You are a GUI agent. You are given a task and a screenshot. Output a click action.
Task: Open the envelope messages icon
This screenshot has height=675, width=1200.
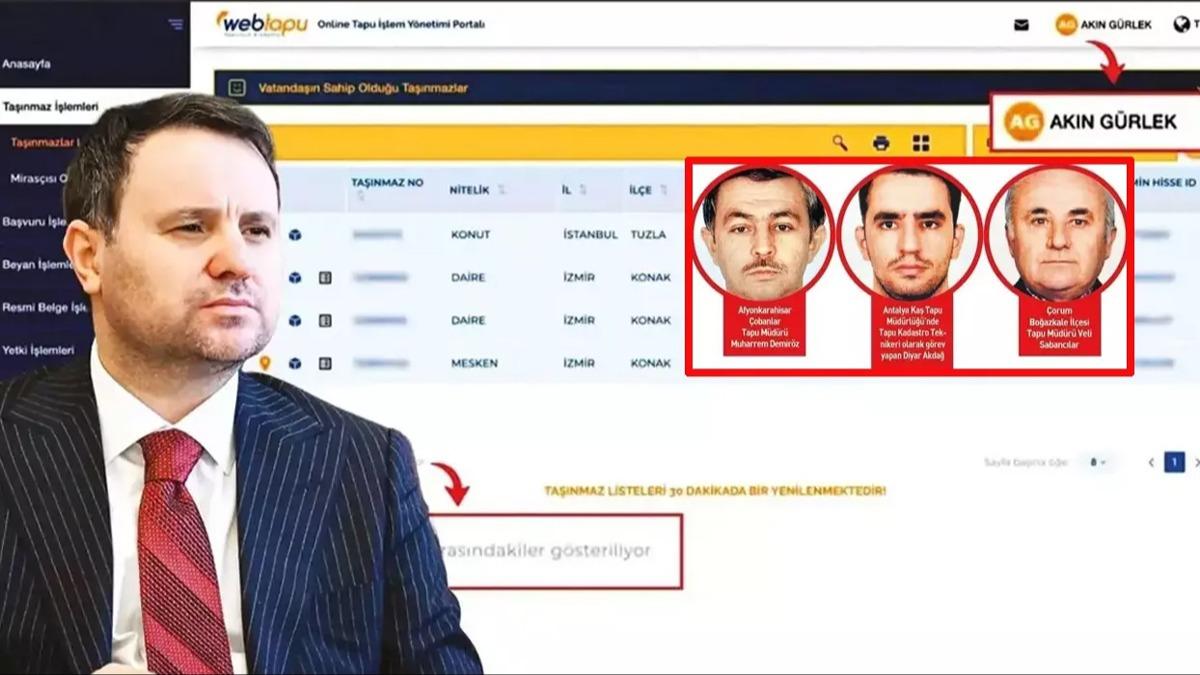click(x=1021, y=25)
